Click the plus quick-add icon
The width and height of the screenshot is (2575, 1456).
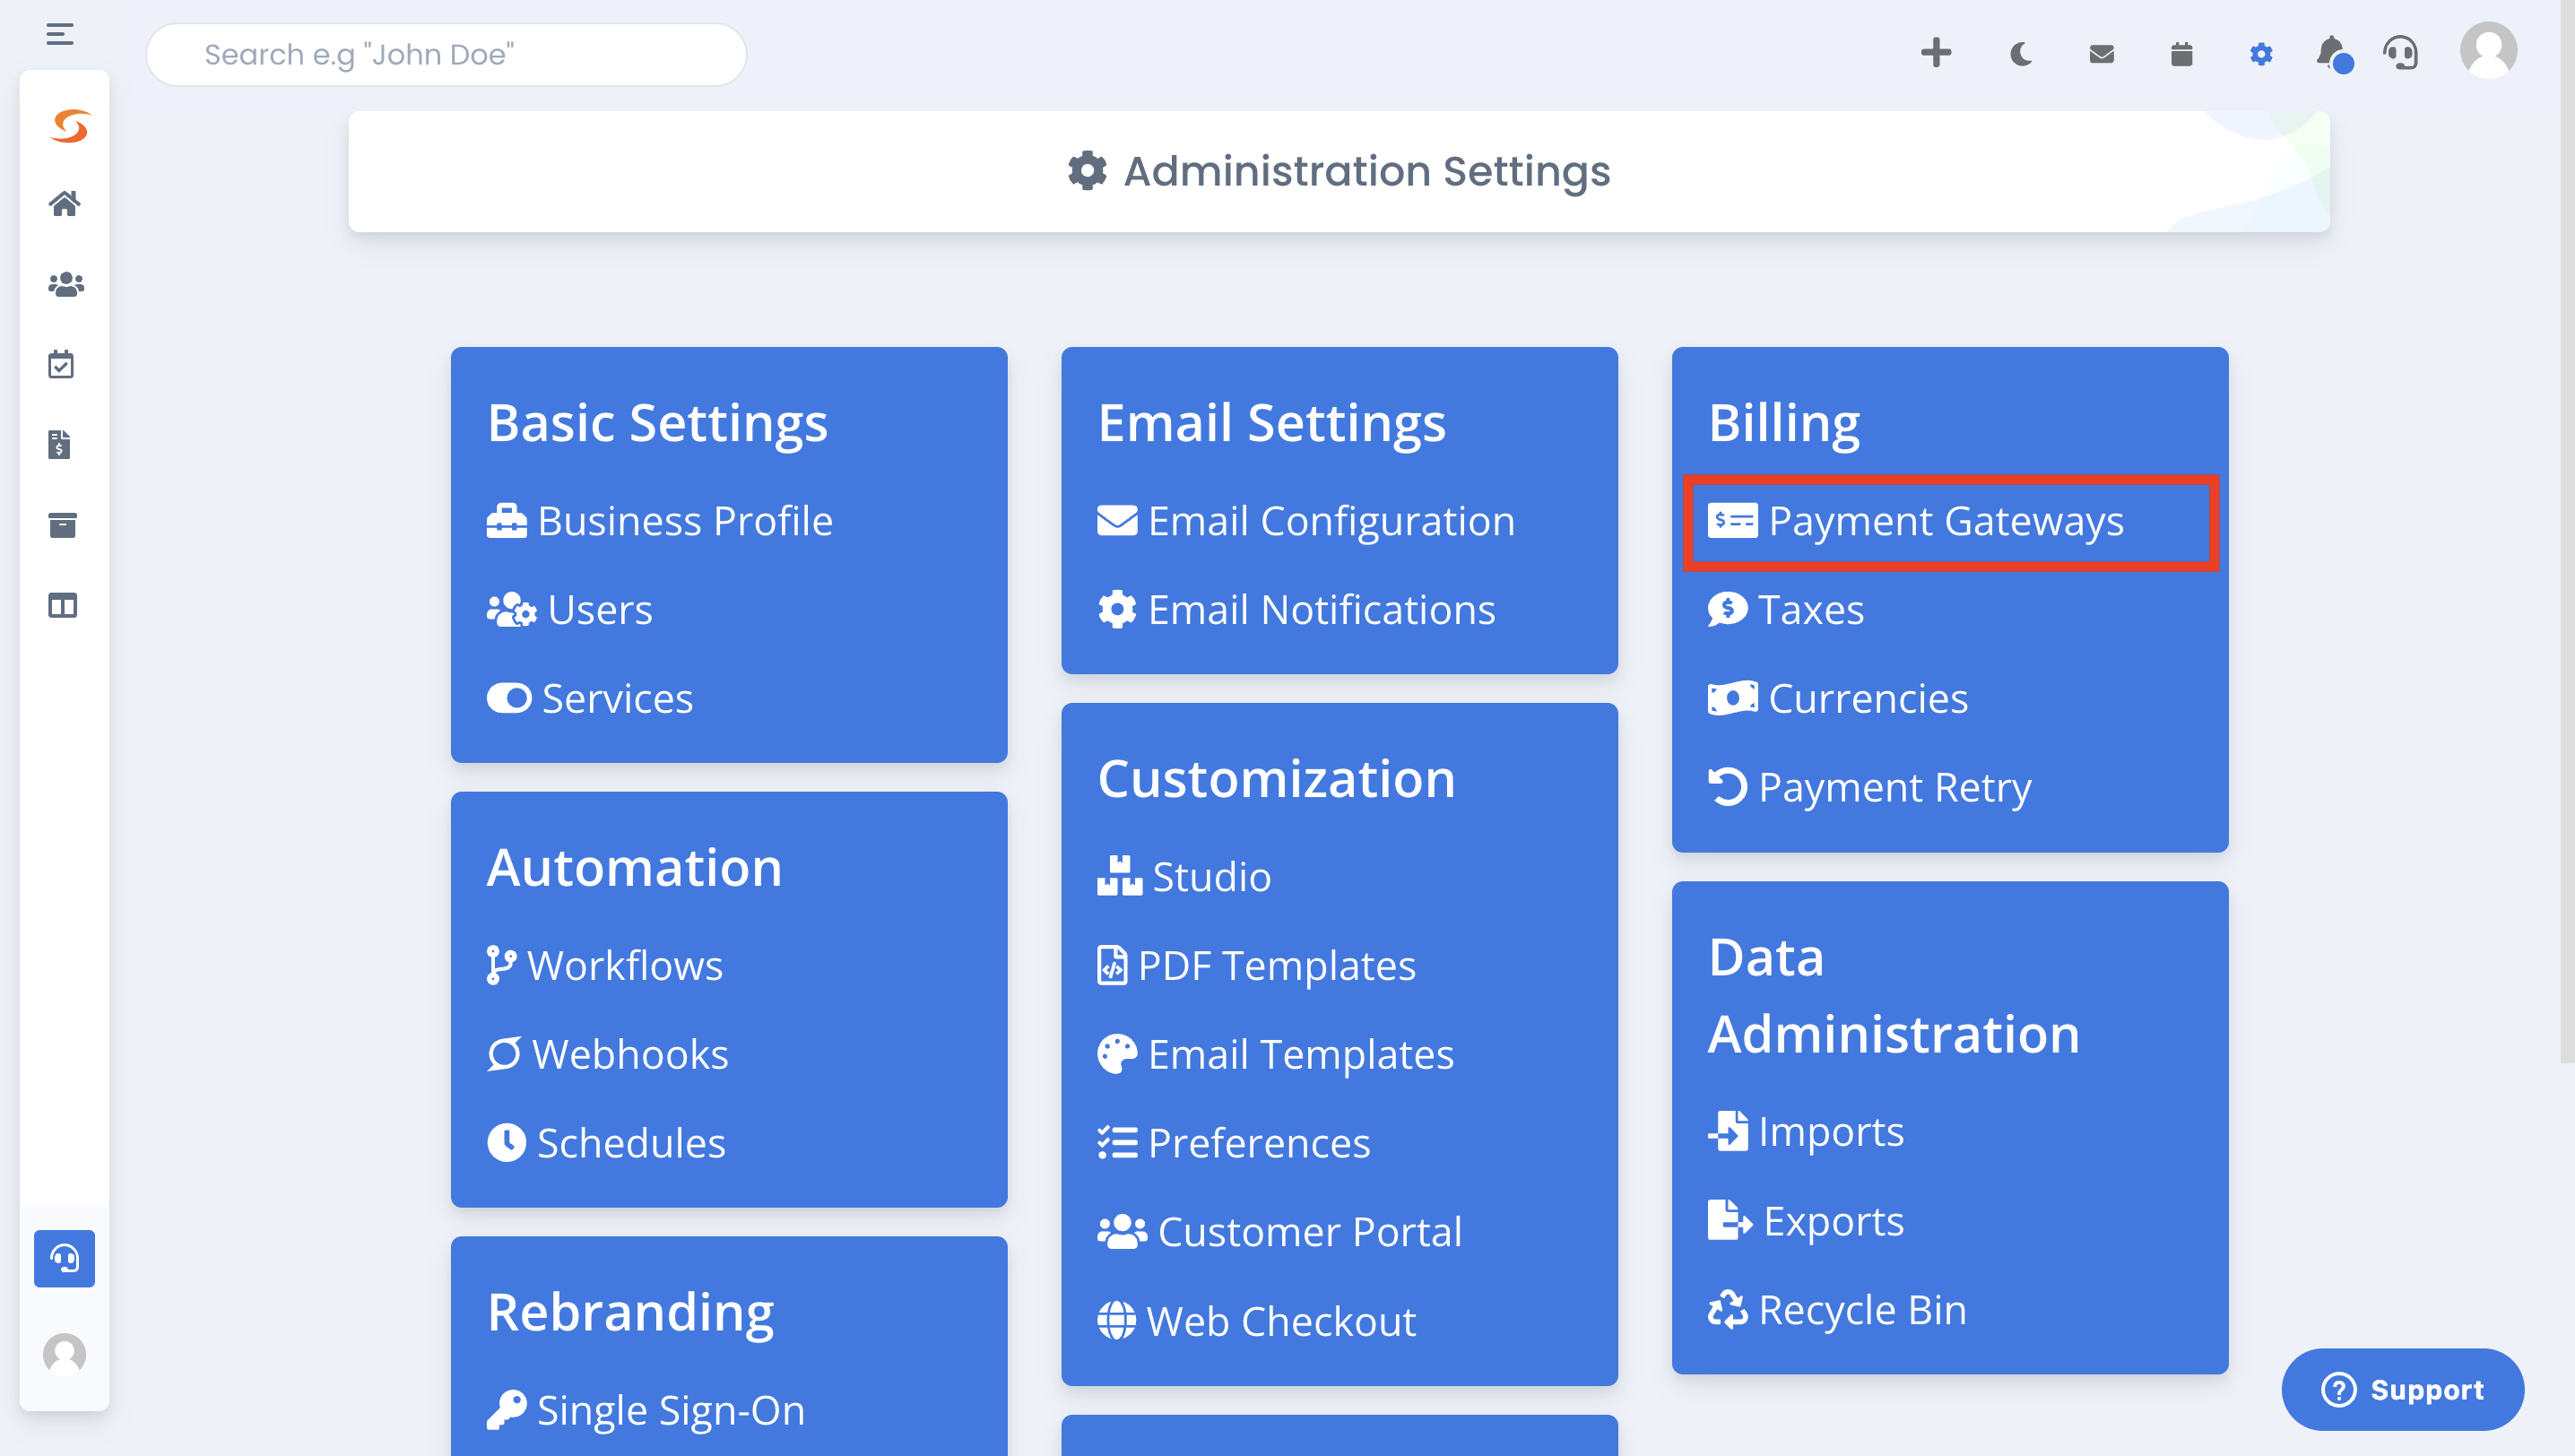(1936, 53)
